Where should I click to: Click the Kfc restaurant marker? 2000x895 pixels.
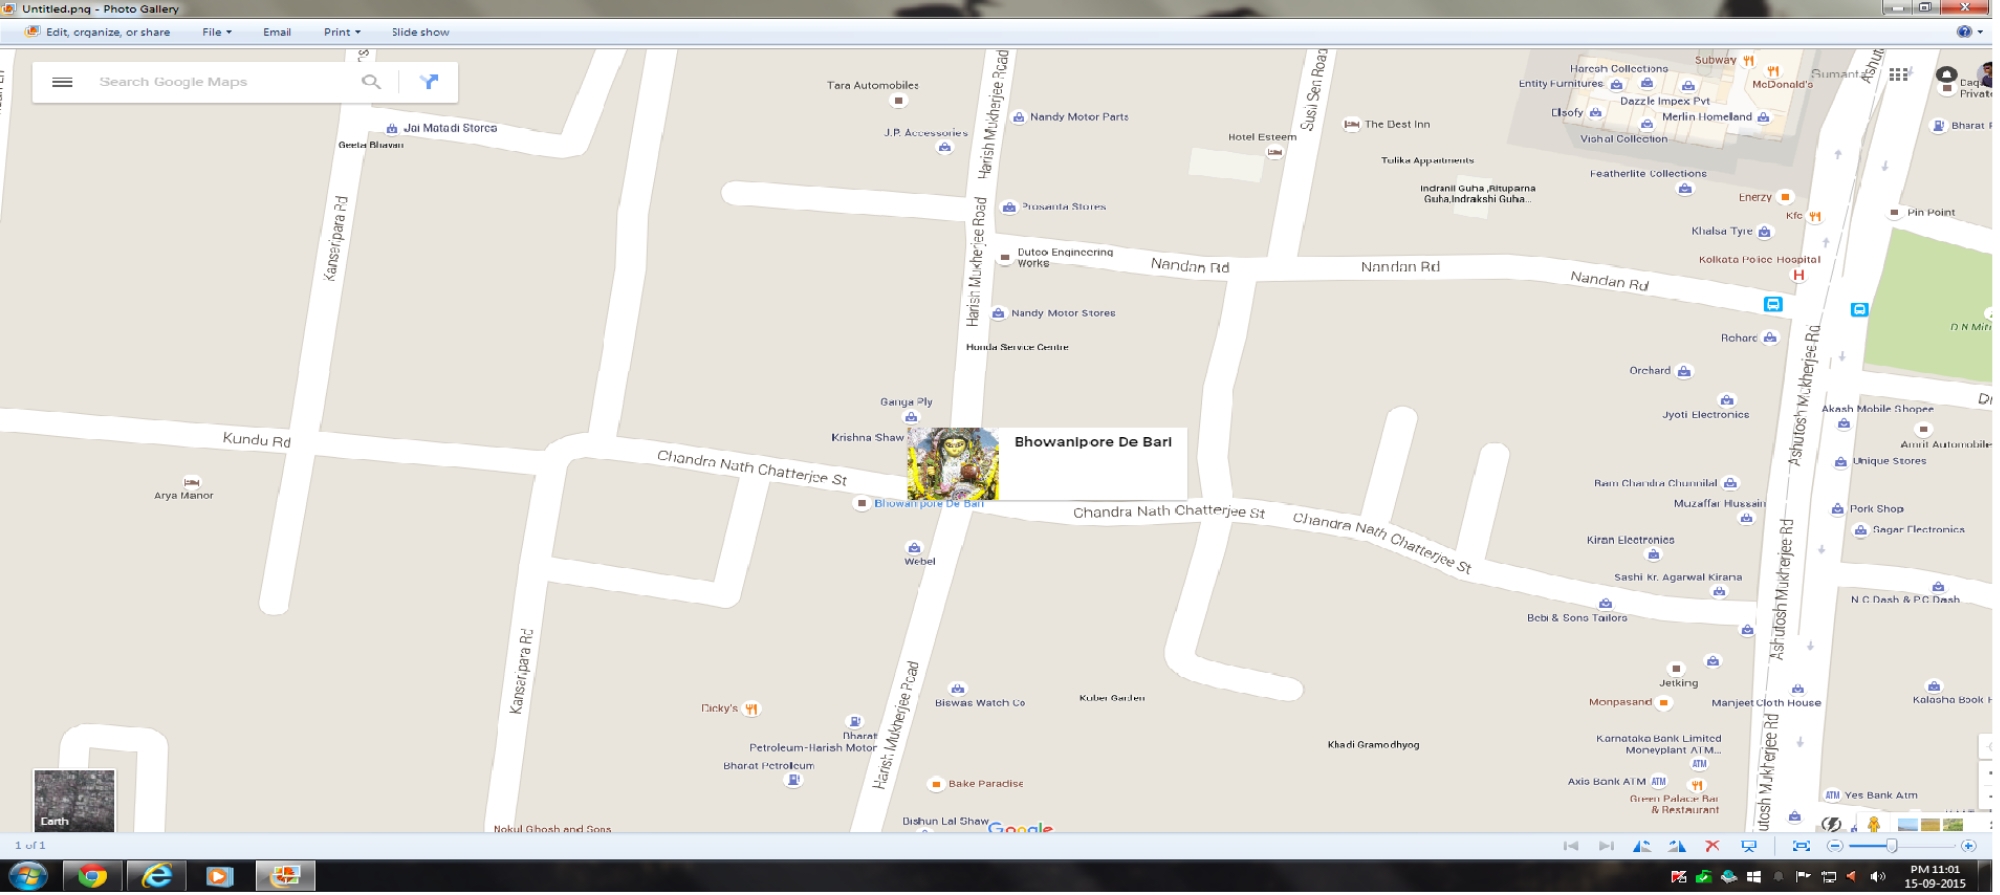[1815, 216]
